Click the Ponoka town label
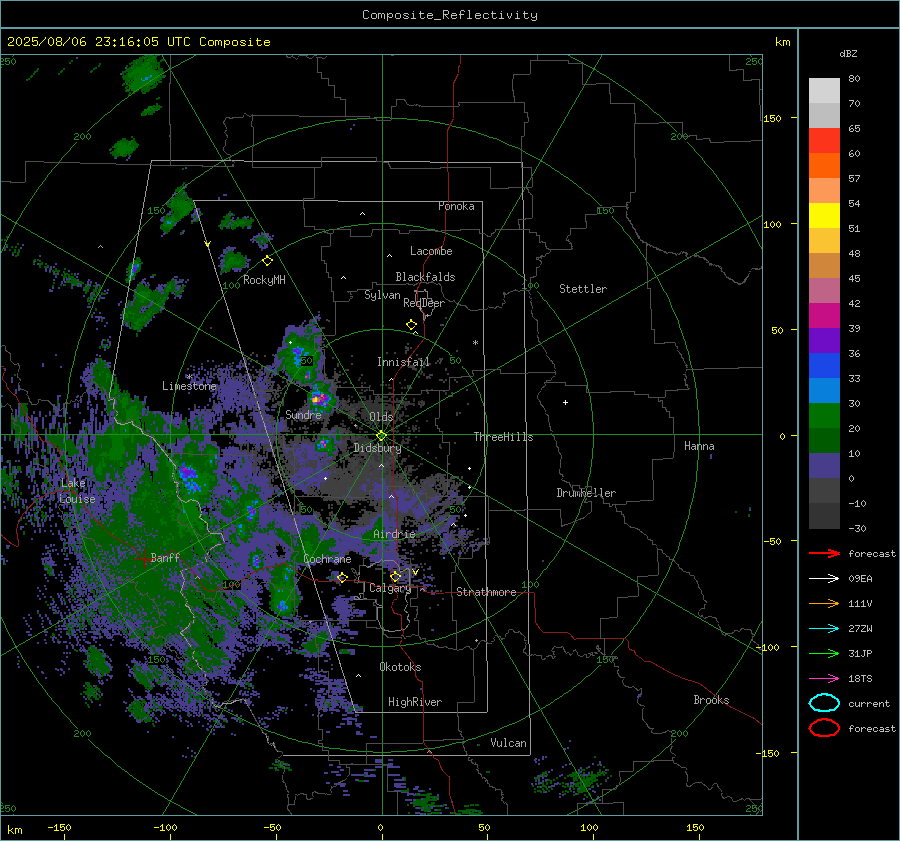This screenshot has width=900, height=841. click(456, 206)
